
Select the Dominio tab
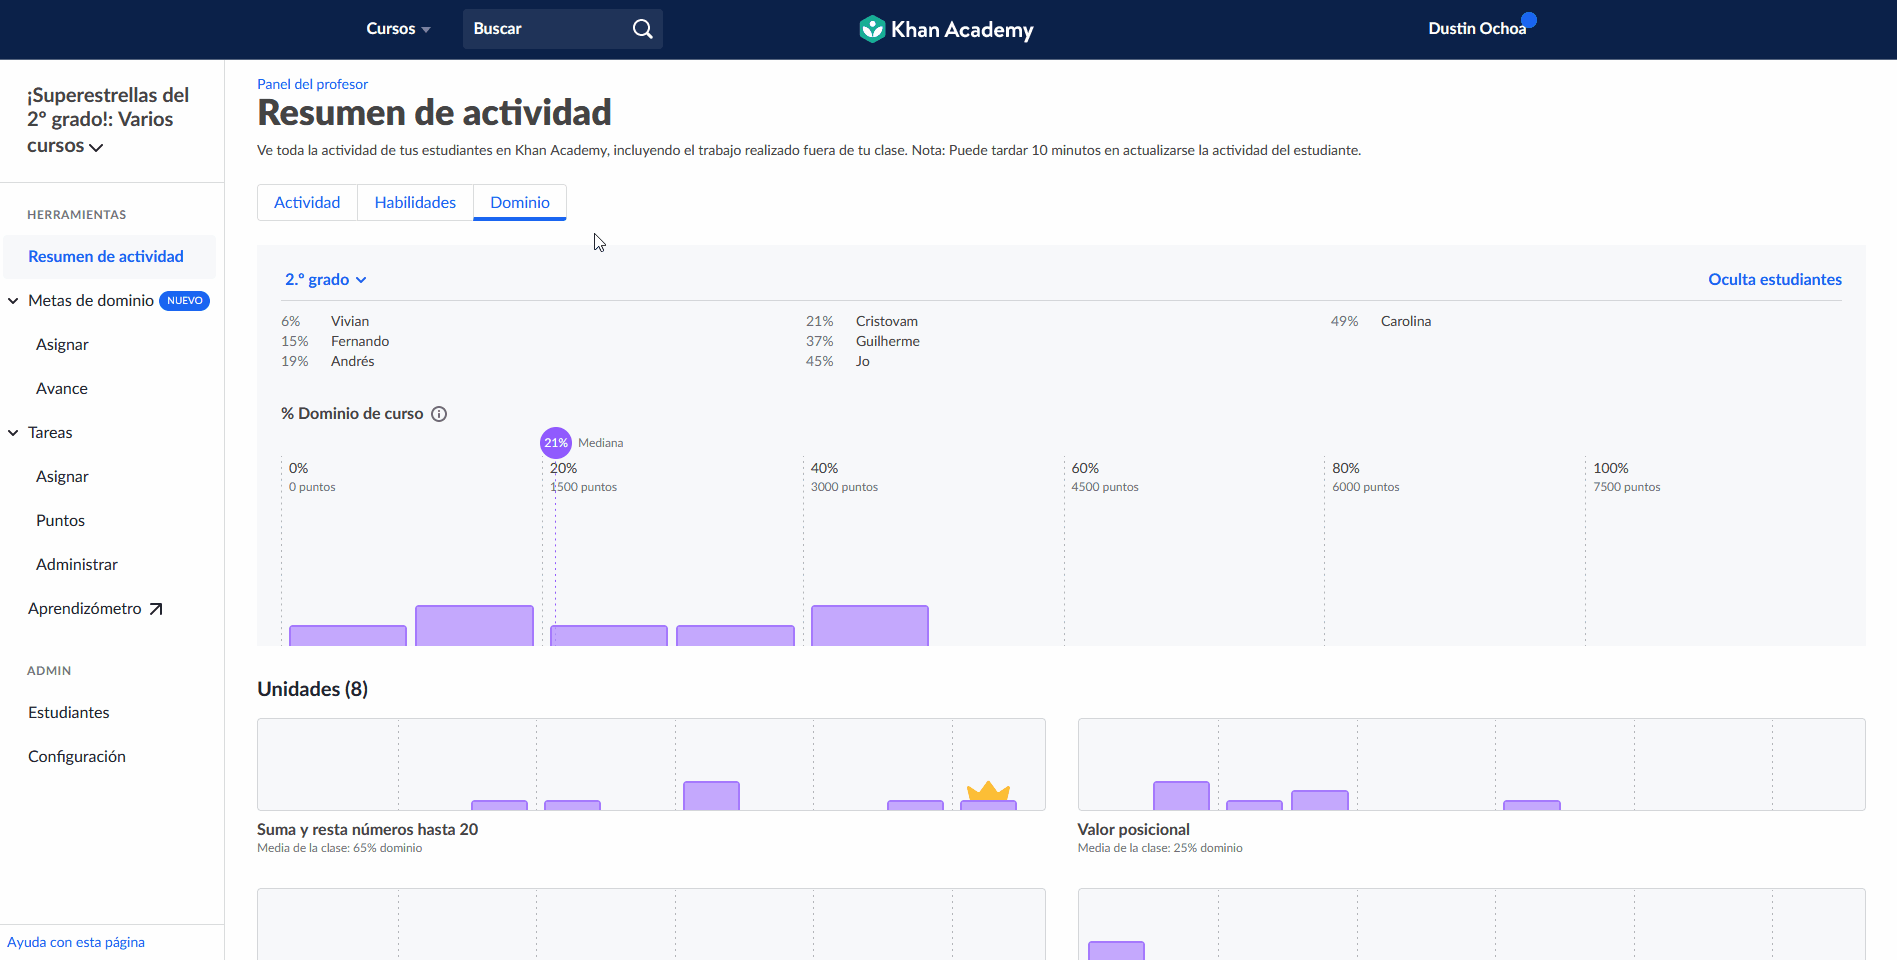(x=520, y=202)
